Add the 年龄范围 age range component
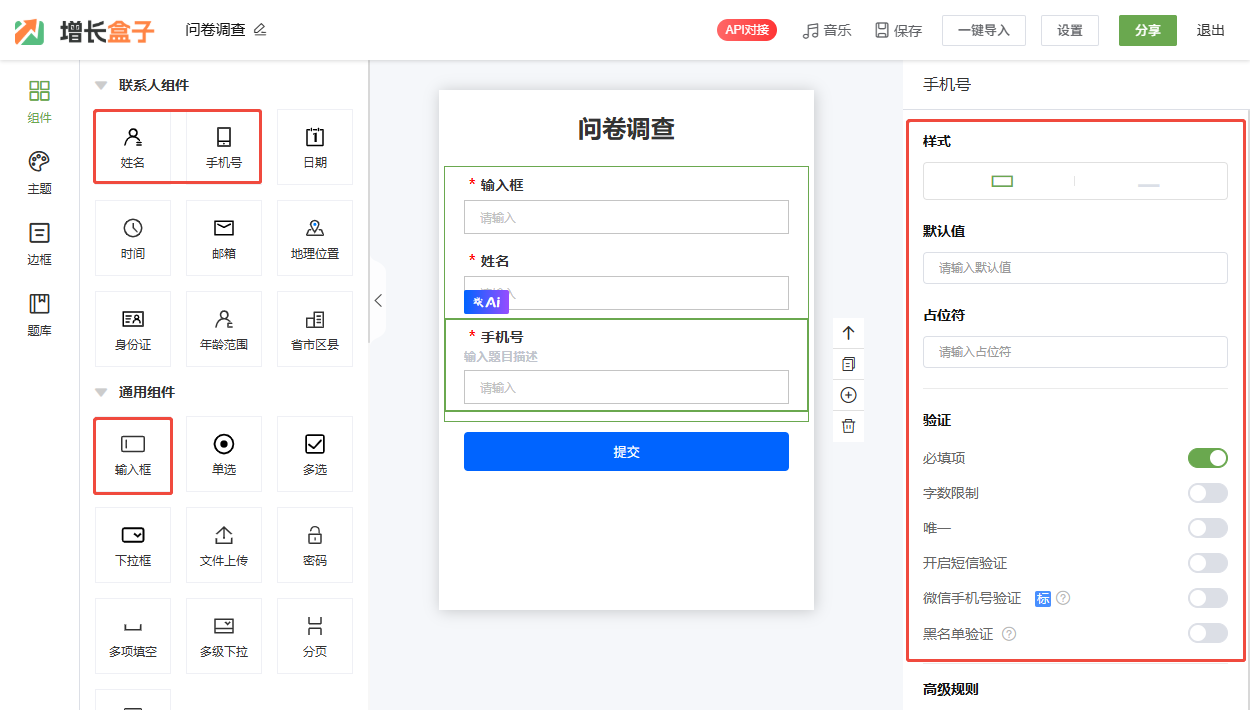Image resolution: width=1250 pixels, height=710 pixels. pyautogui.click(x=224, y=329)
